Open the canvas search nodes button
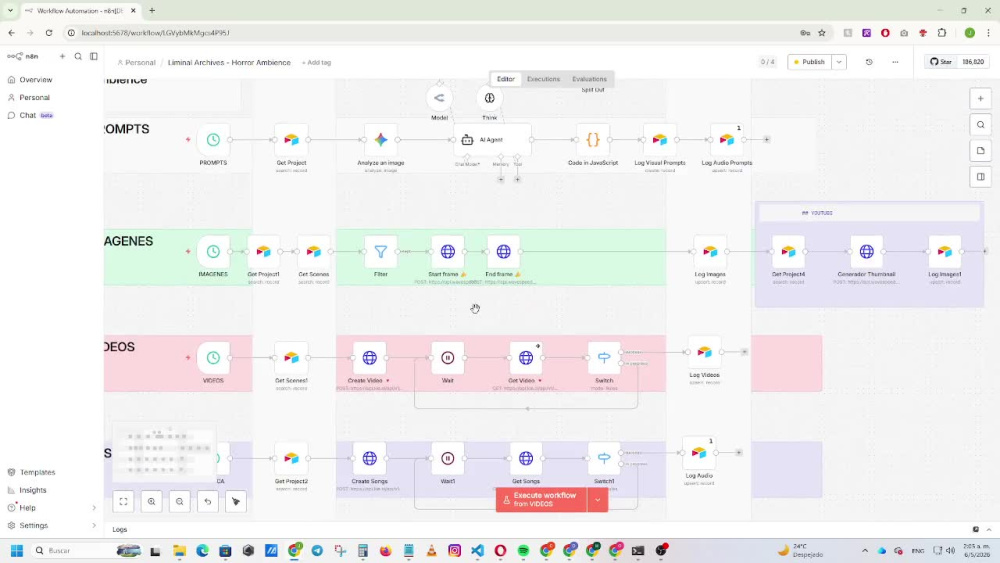Screen dimensions: 1000x563 pyautogui.click(x=980, y=125)
